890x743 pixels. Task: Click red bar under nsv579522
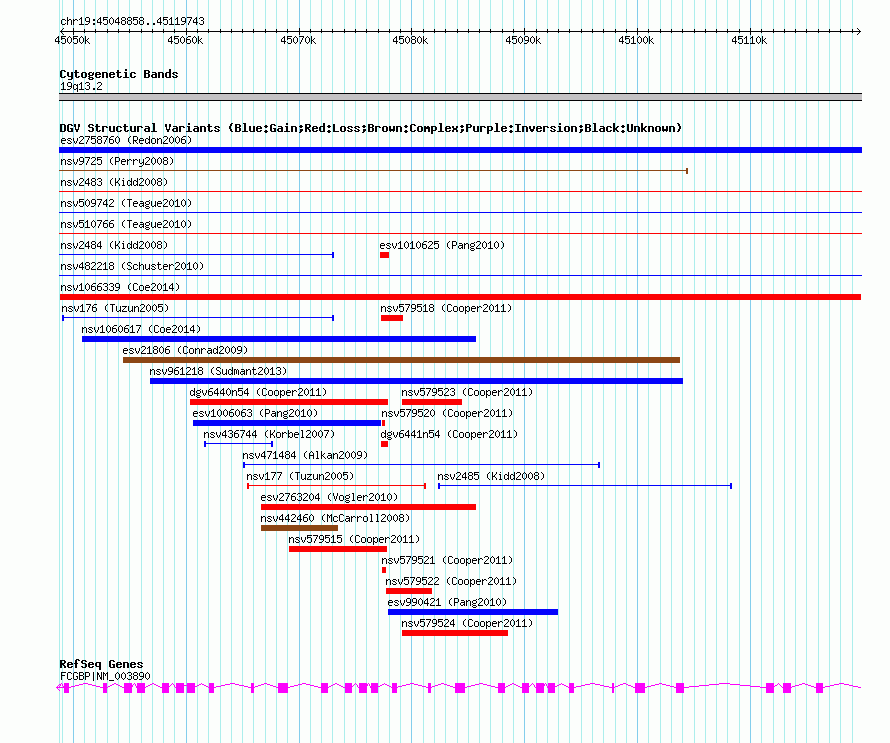pyautogui.click(x=409, y=591)
